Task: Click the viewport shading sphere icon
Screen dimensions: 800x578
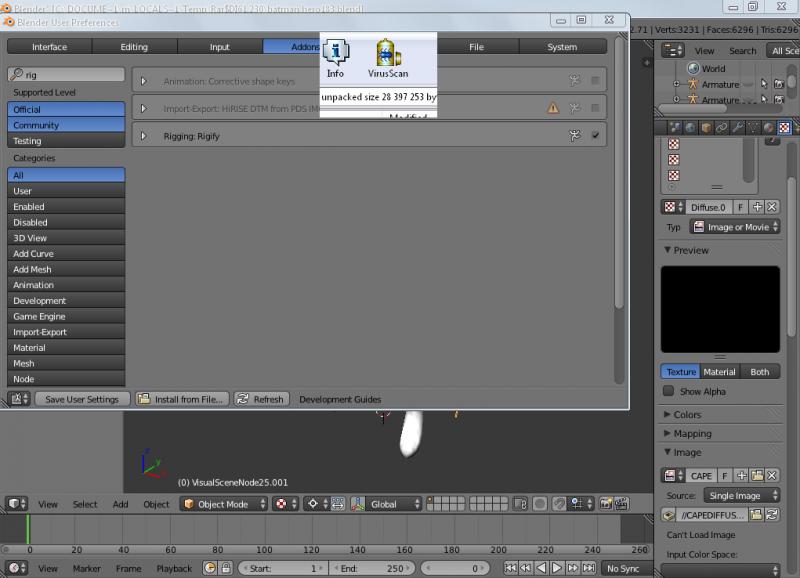Action: click(284, 504)
